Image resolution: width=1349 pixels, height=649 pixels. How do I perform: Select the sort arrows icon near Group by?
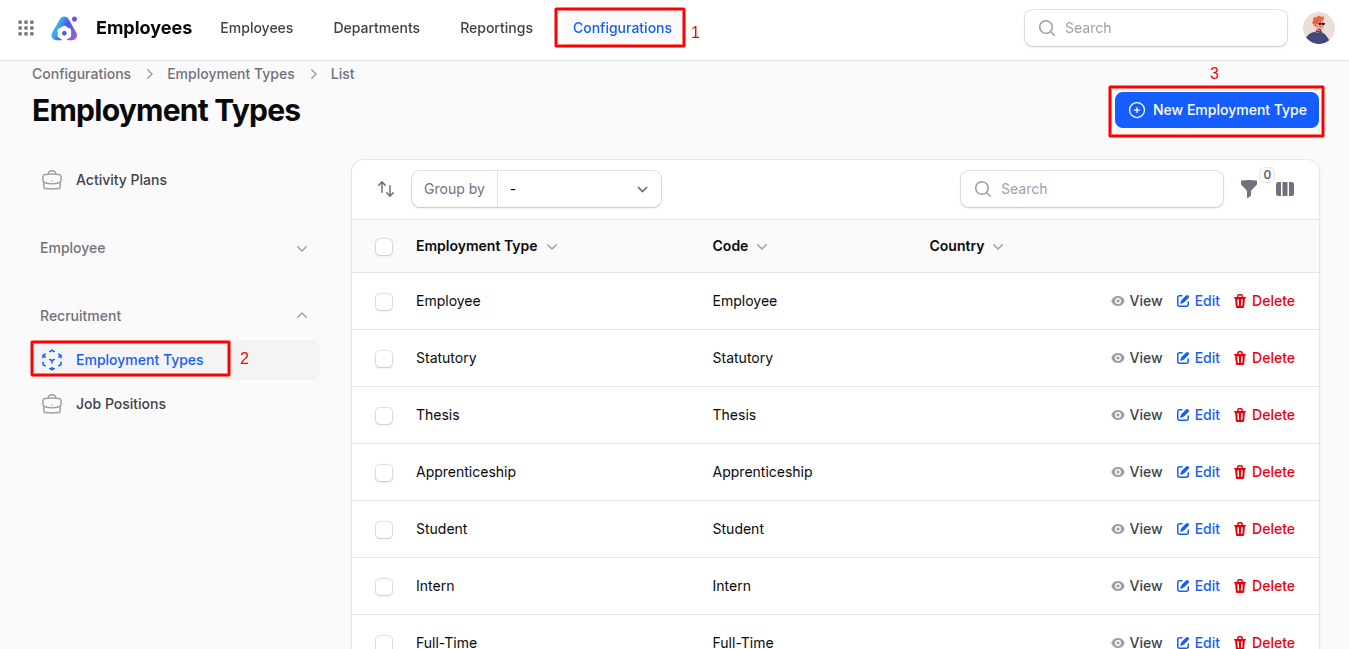click(385, 188)
